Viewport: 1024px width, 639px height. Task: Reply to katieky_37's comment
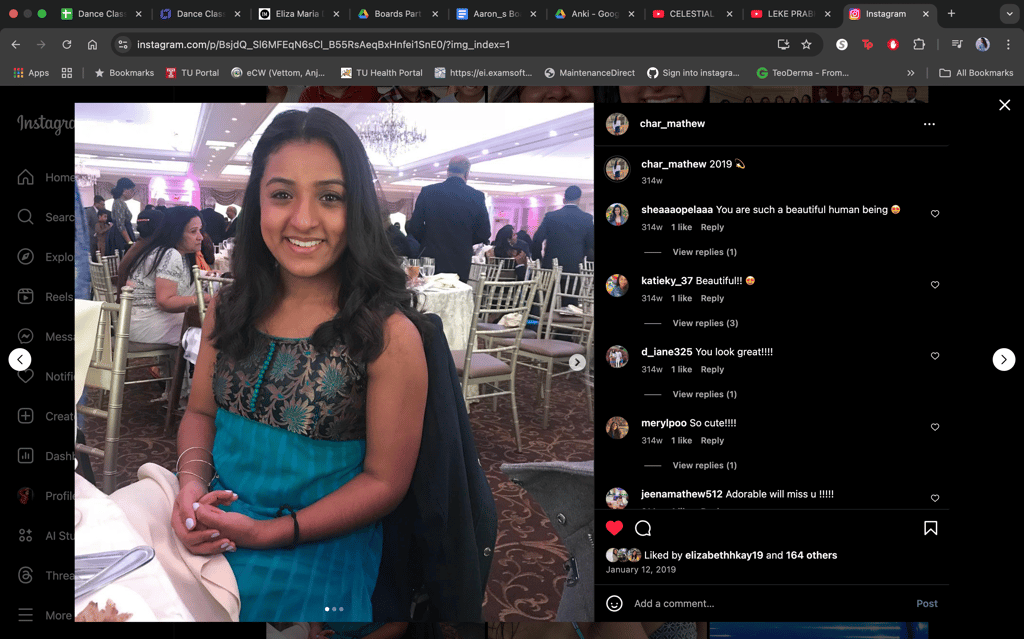[712, 299]
